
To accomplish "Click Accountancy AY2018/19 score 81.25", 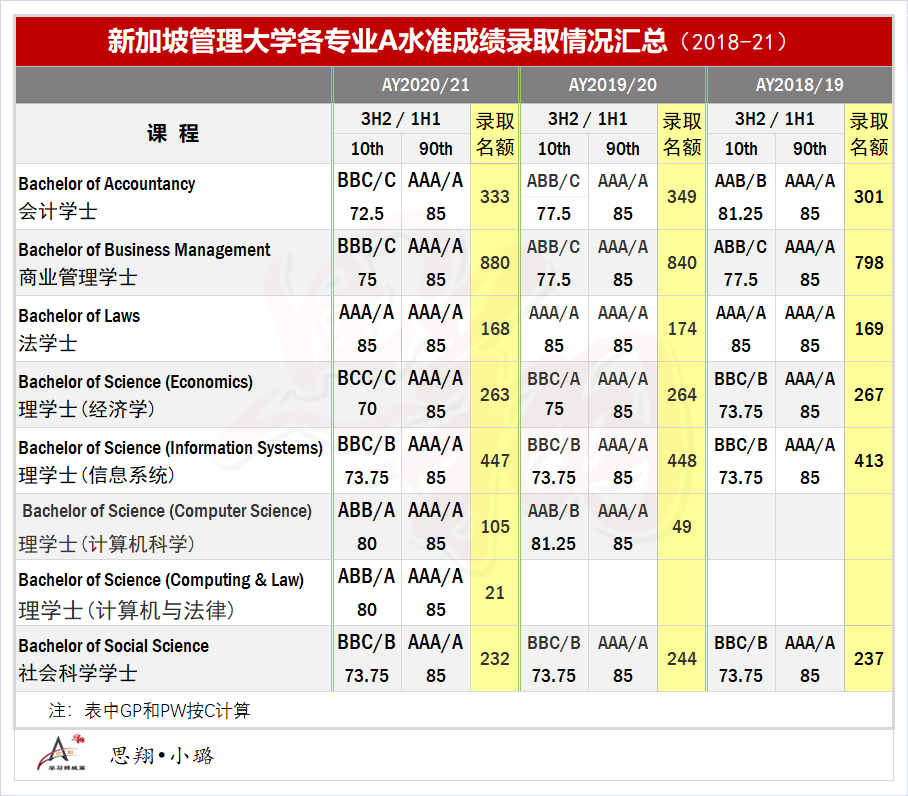I will (x=741, y=214).
